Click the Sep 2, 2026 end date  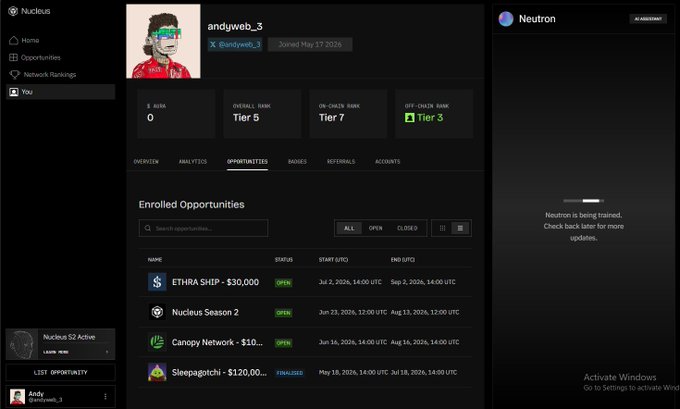(423, 282)
